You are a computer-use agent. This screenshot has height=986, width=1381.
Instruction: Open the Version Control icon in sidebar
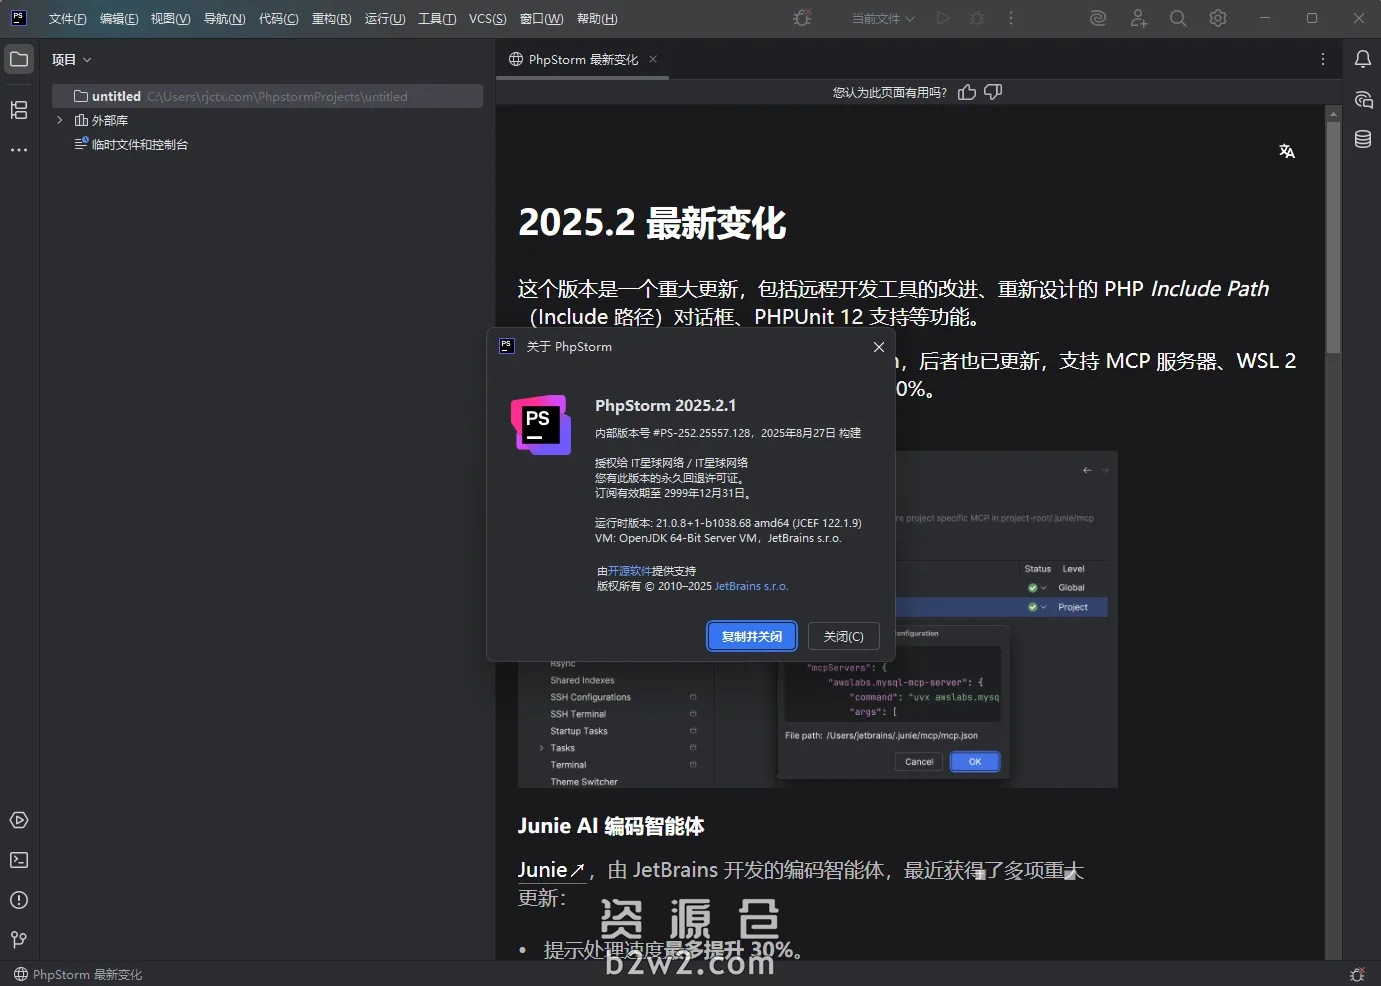point(19,940)
